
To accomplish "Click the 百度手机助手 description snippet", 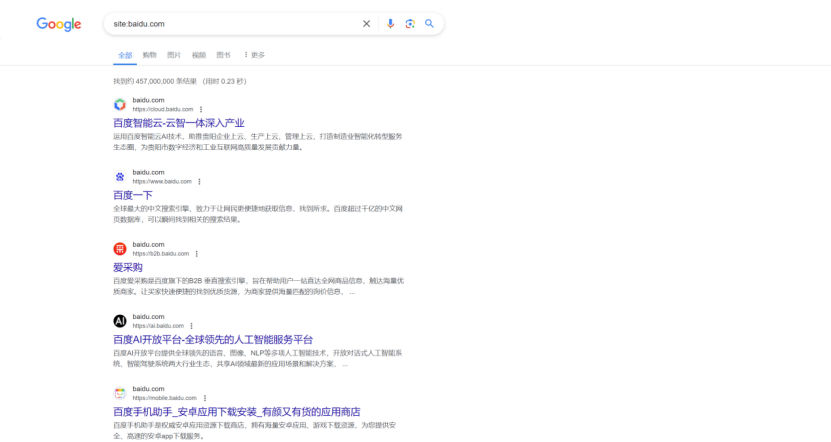I will (254, 430).
